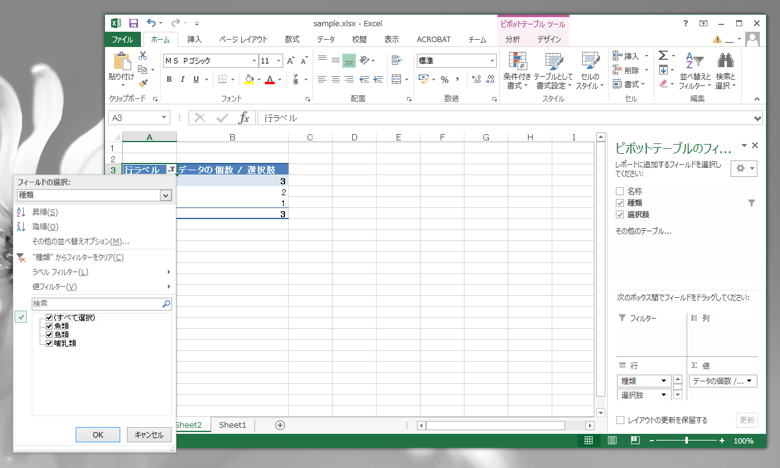Toggle Italic formatting
The height and width of the screenshot is (468, 780).
(x=183, y=79)
